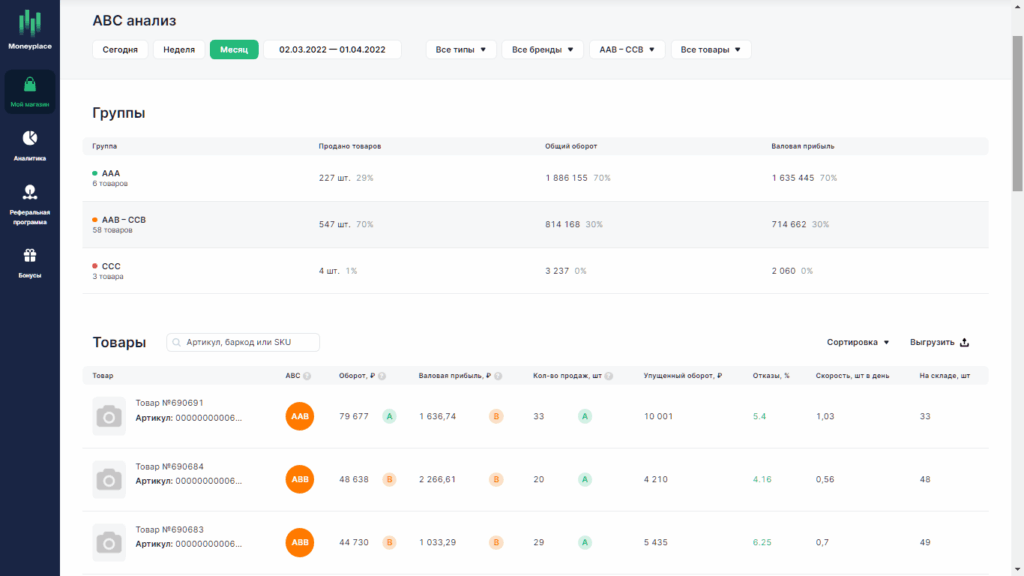Image resolution: width=1024 pixels, height=576 pixels.
Task: Click help icon next to Валовая прибыль column
Action: coord(498,376)
